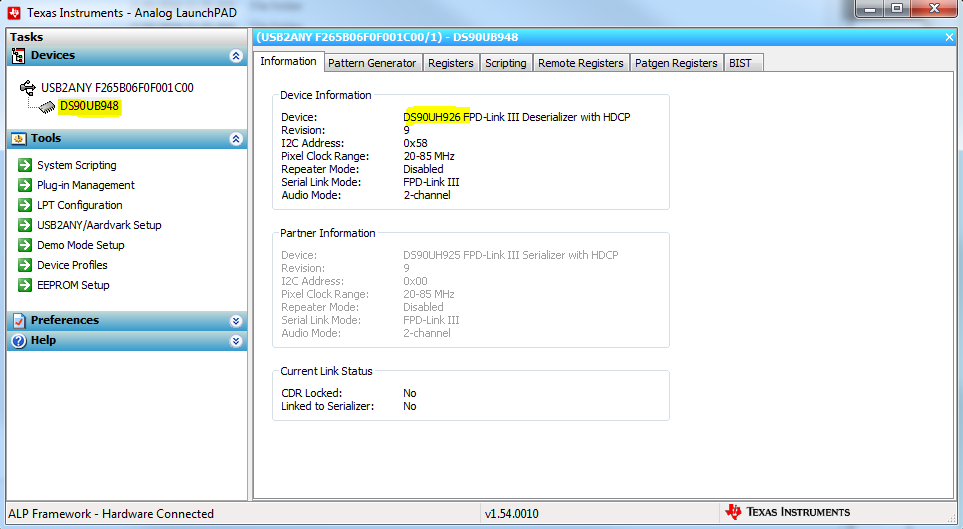963x529 pixels.
Task: Click the Help header label
Action: tap(44, 340)
